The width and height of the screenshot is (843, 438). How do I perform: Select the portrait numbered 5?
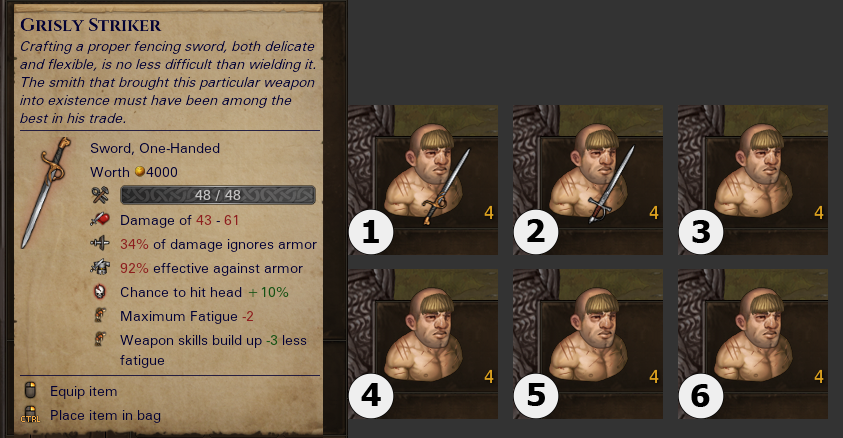588,344
